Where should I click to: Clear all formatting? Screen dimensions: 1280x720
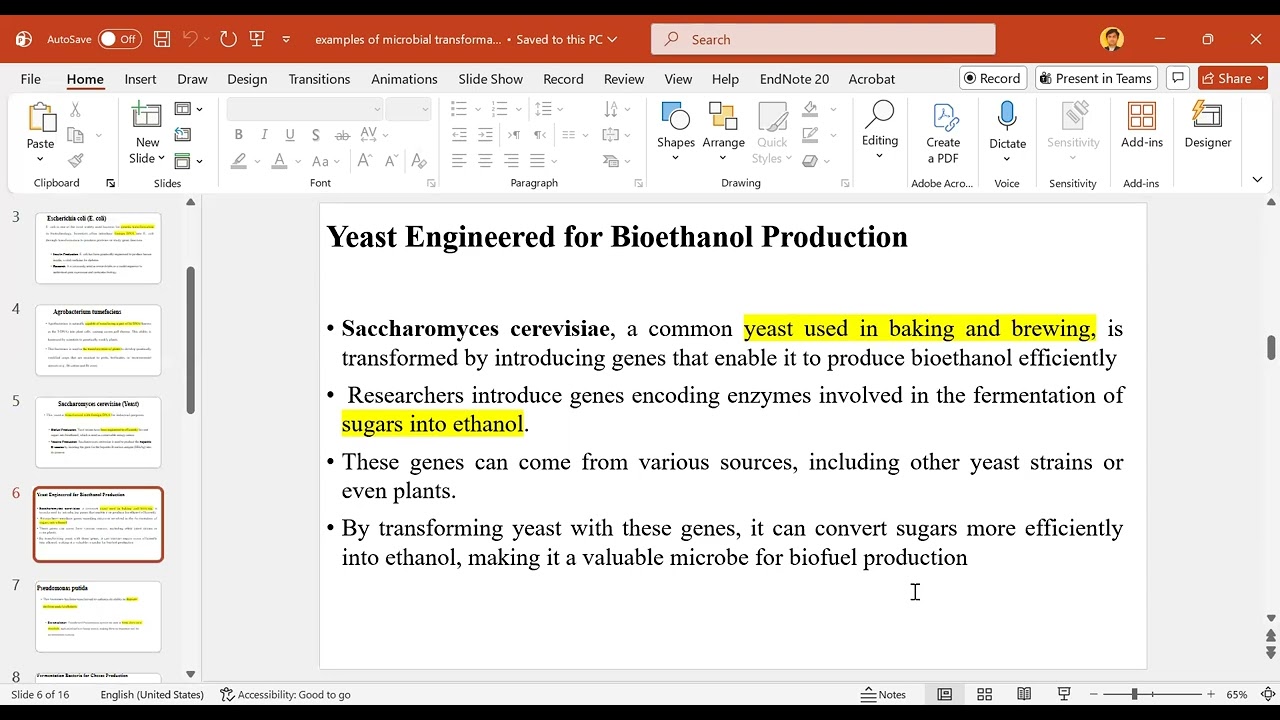coord(419,161)
